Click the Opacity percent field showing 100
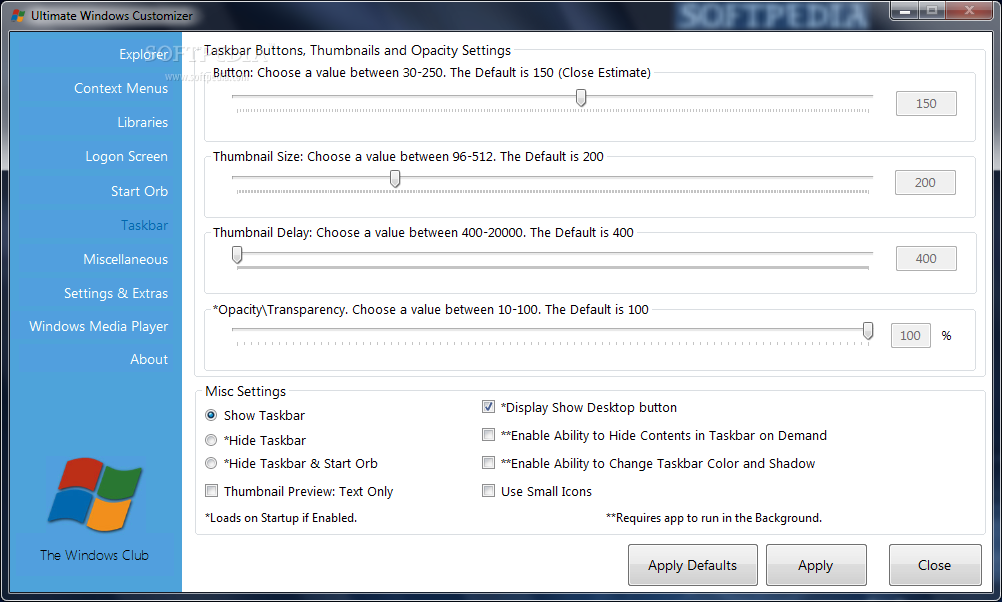This screenshot has width=1002, height=602. (911, 336)
